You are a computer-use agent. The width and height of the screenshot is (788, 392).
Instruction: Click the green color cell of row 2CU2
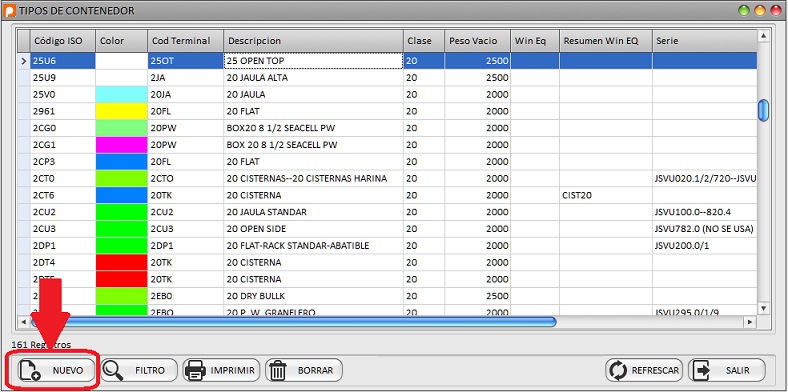122,212
